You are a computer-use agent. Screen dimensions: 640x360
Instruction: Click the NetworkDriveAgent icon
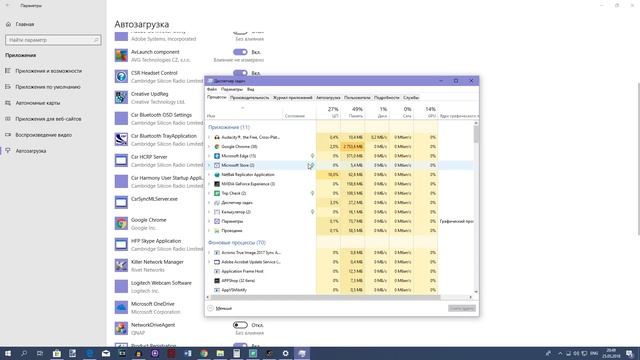121,328
